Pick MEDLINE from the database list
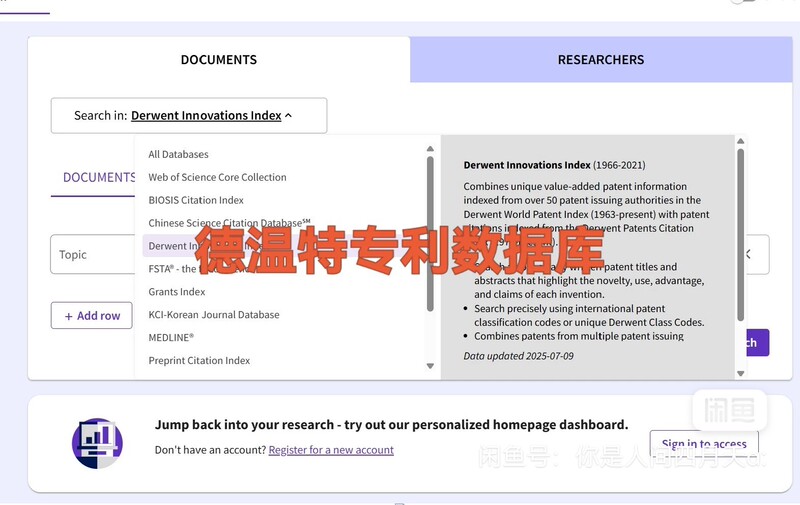This screenshot has width=800, height=505. 171,338
